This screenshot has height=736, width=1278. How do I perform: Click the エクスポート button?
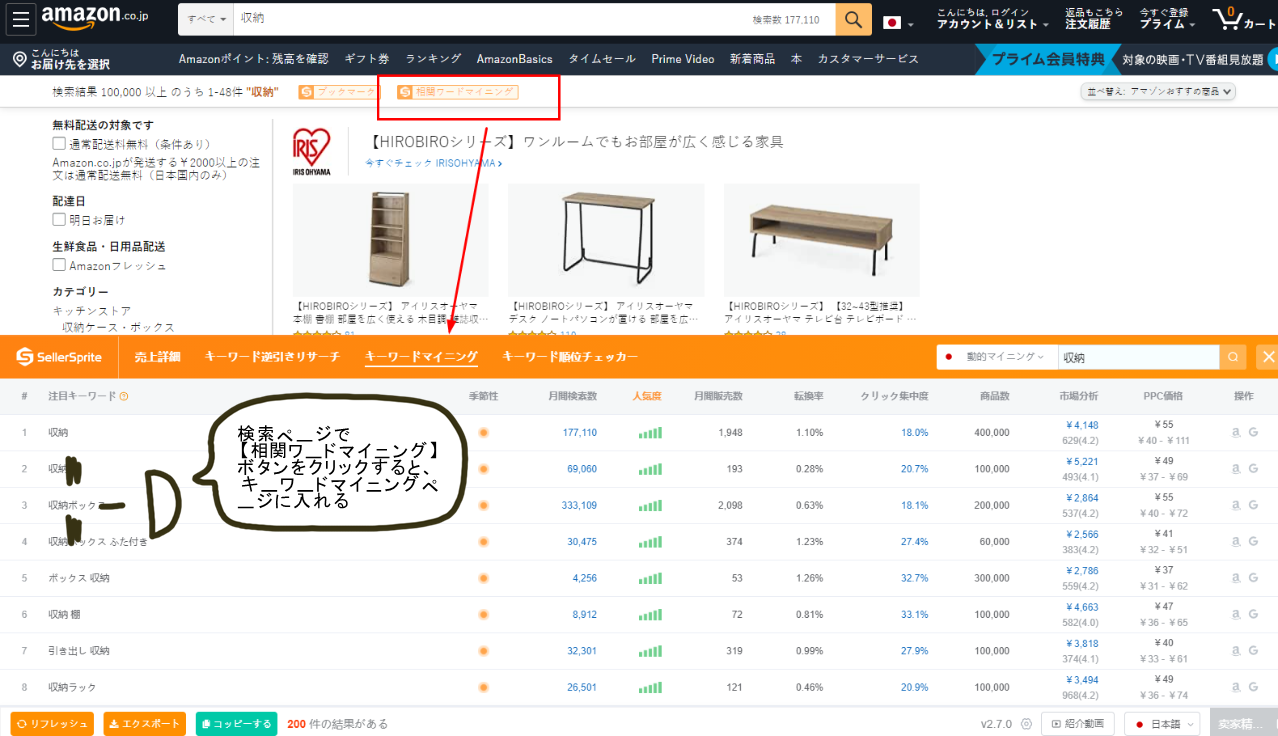click(x=145, y=724)
